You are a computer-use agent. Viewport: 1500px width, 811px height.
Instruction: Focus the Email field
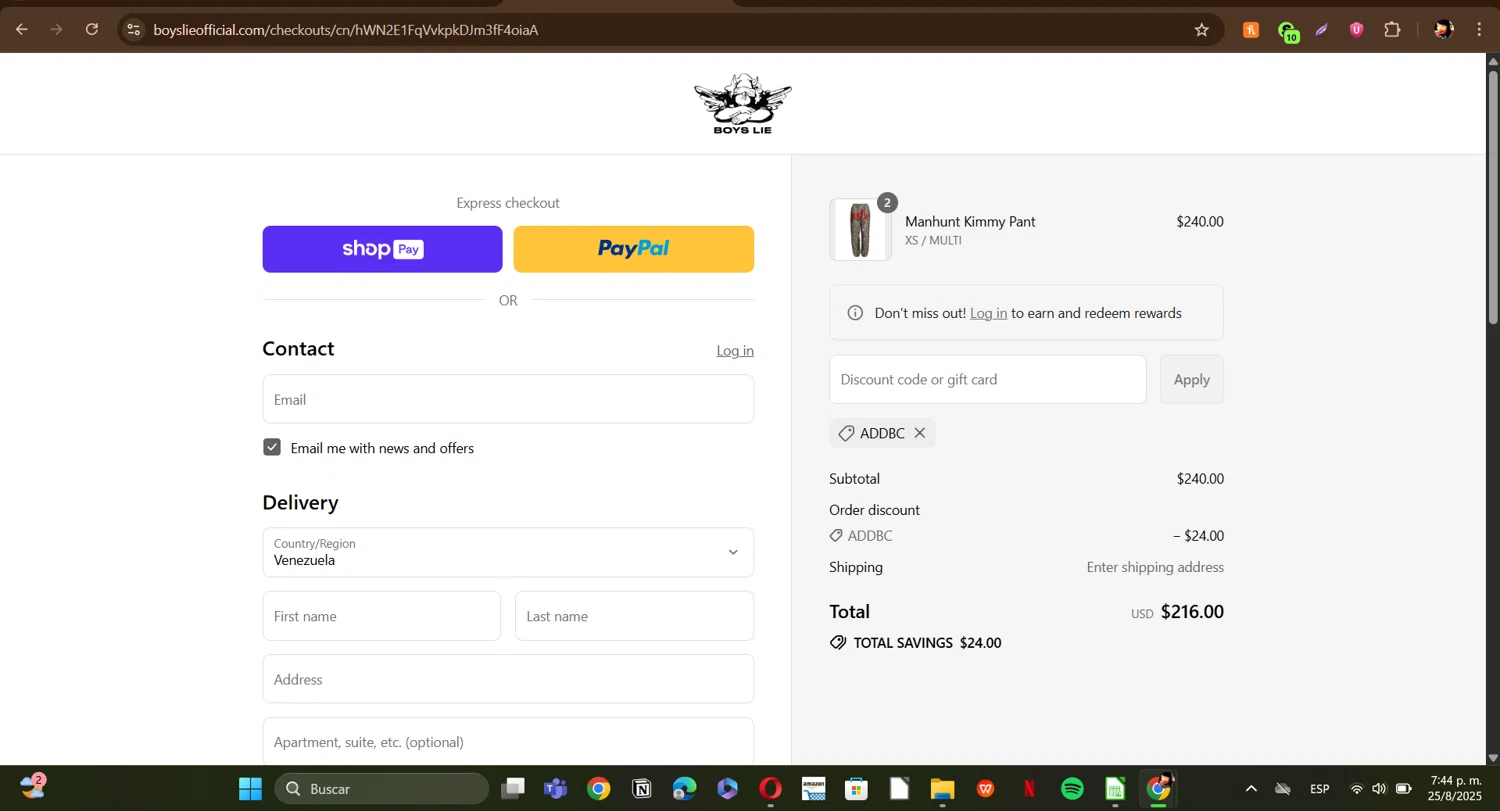(508, 399)
